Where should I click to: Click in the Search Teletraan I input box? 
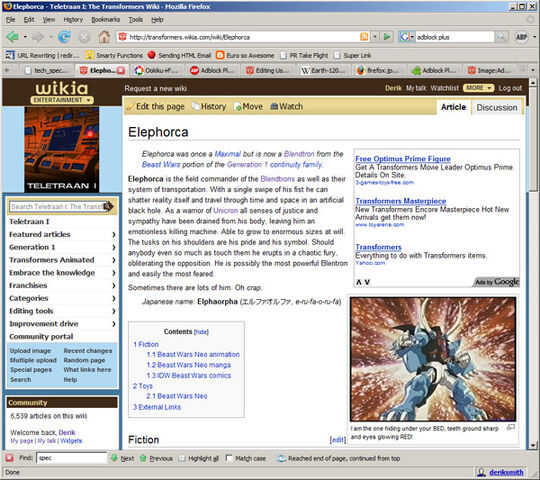tap(57, 207)
